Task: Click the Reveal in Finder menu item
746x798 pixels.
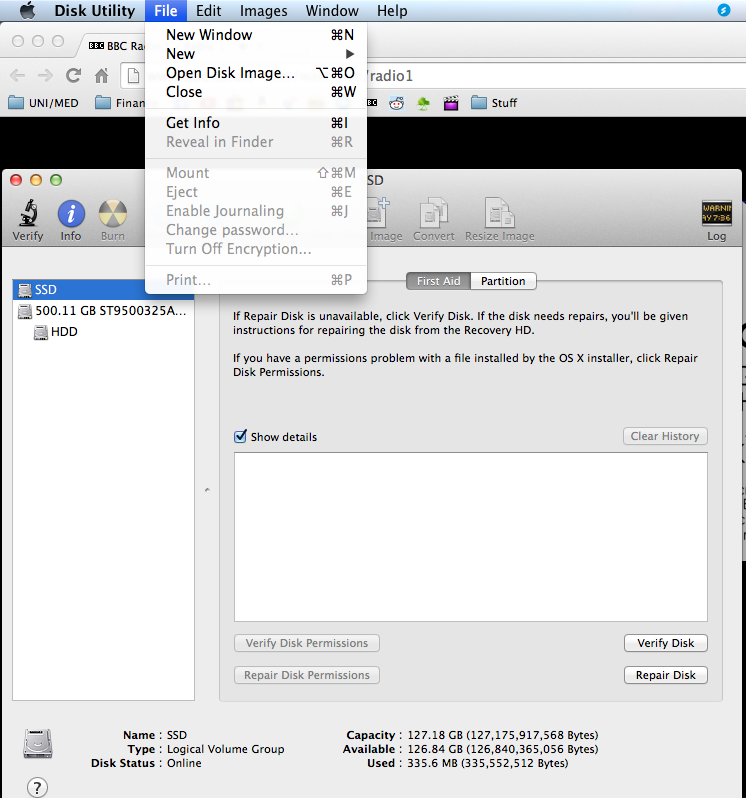Action: 256,141
